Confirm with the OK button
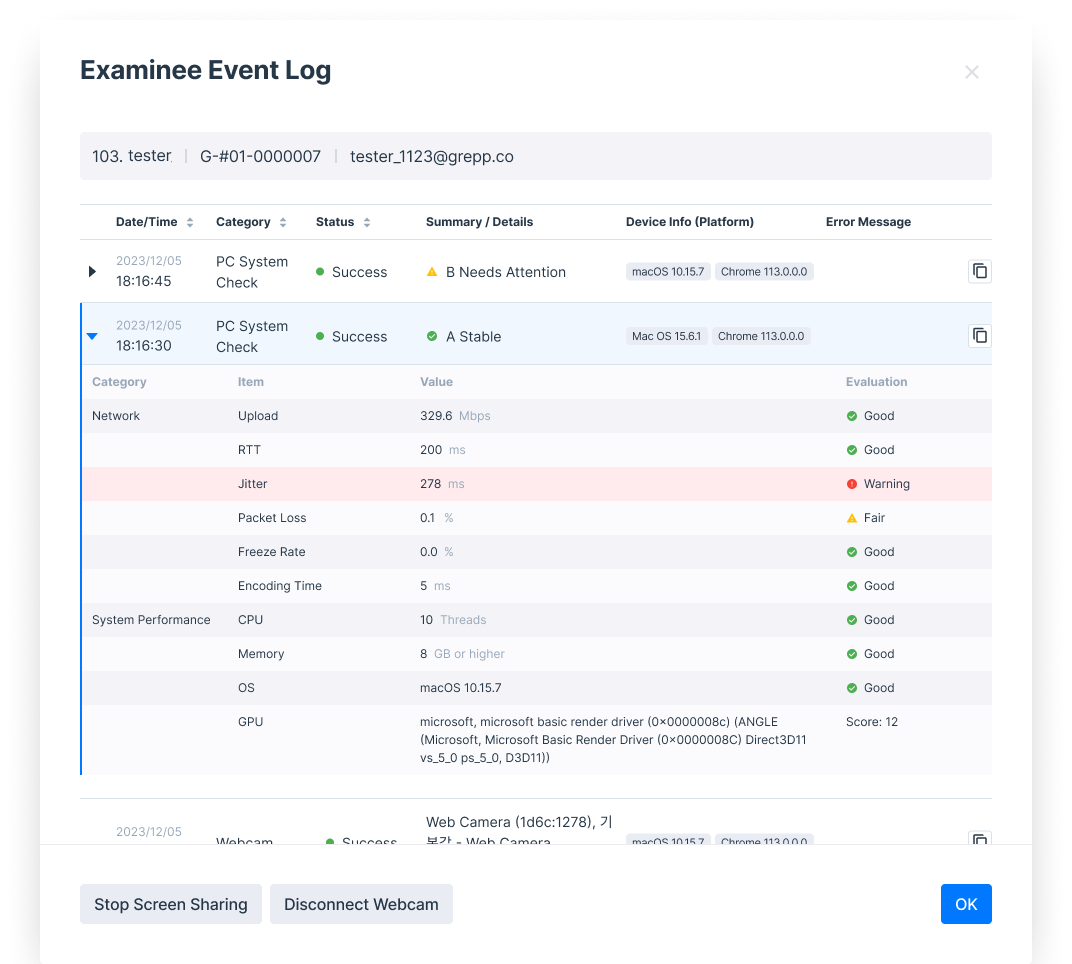Image resolution: width=1072 pixels, height=964 pixels. pos(966,904)
